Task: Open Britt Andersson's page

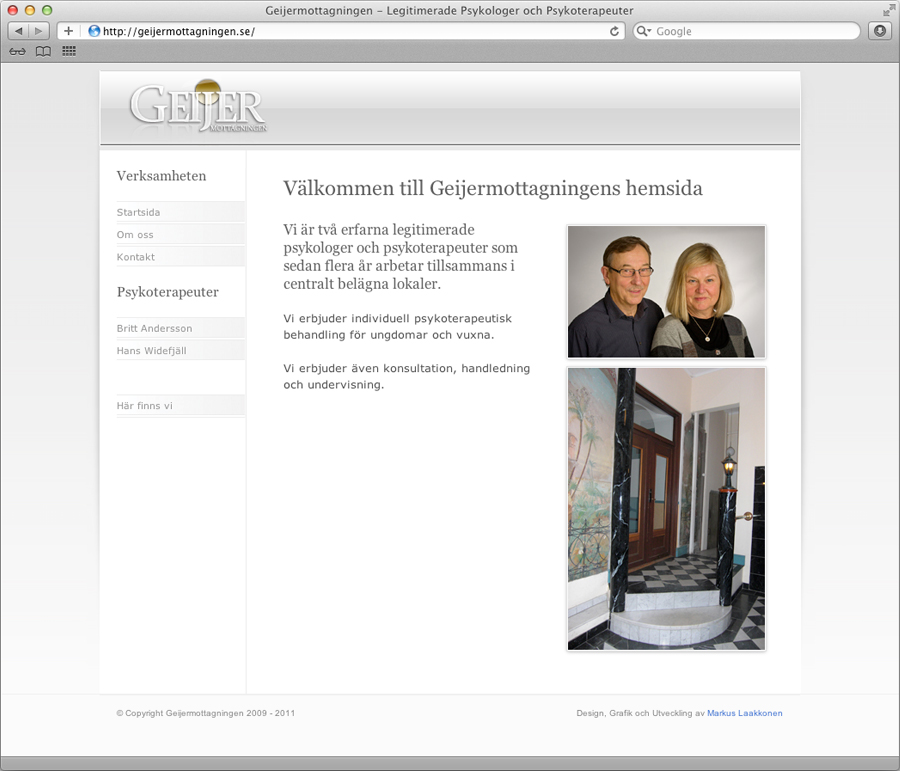Action: pos(181,328)
